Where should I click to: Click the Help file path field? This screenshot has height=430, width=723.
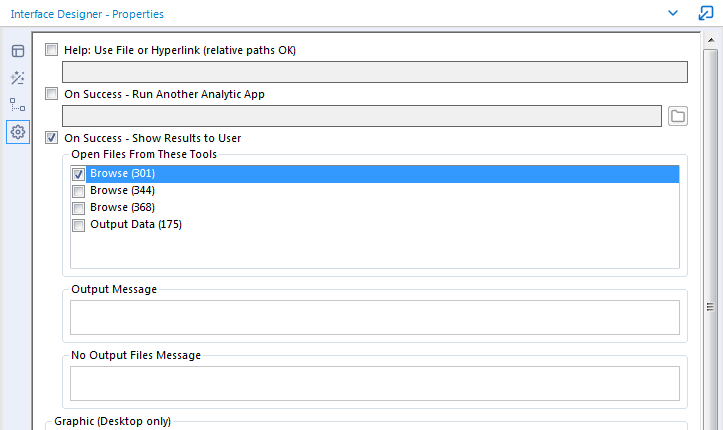coord(374,72)
